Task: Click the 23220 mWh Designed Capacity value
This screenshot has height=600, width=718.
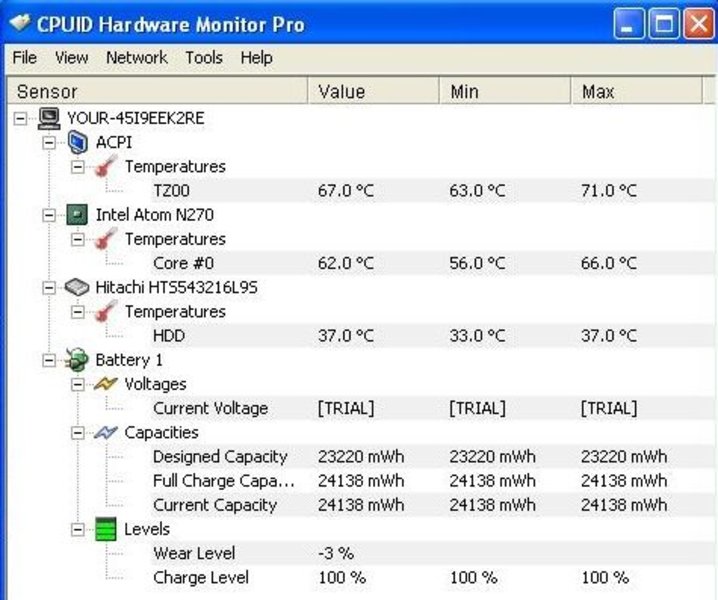Action: point(361,456)
